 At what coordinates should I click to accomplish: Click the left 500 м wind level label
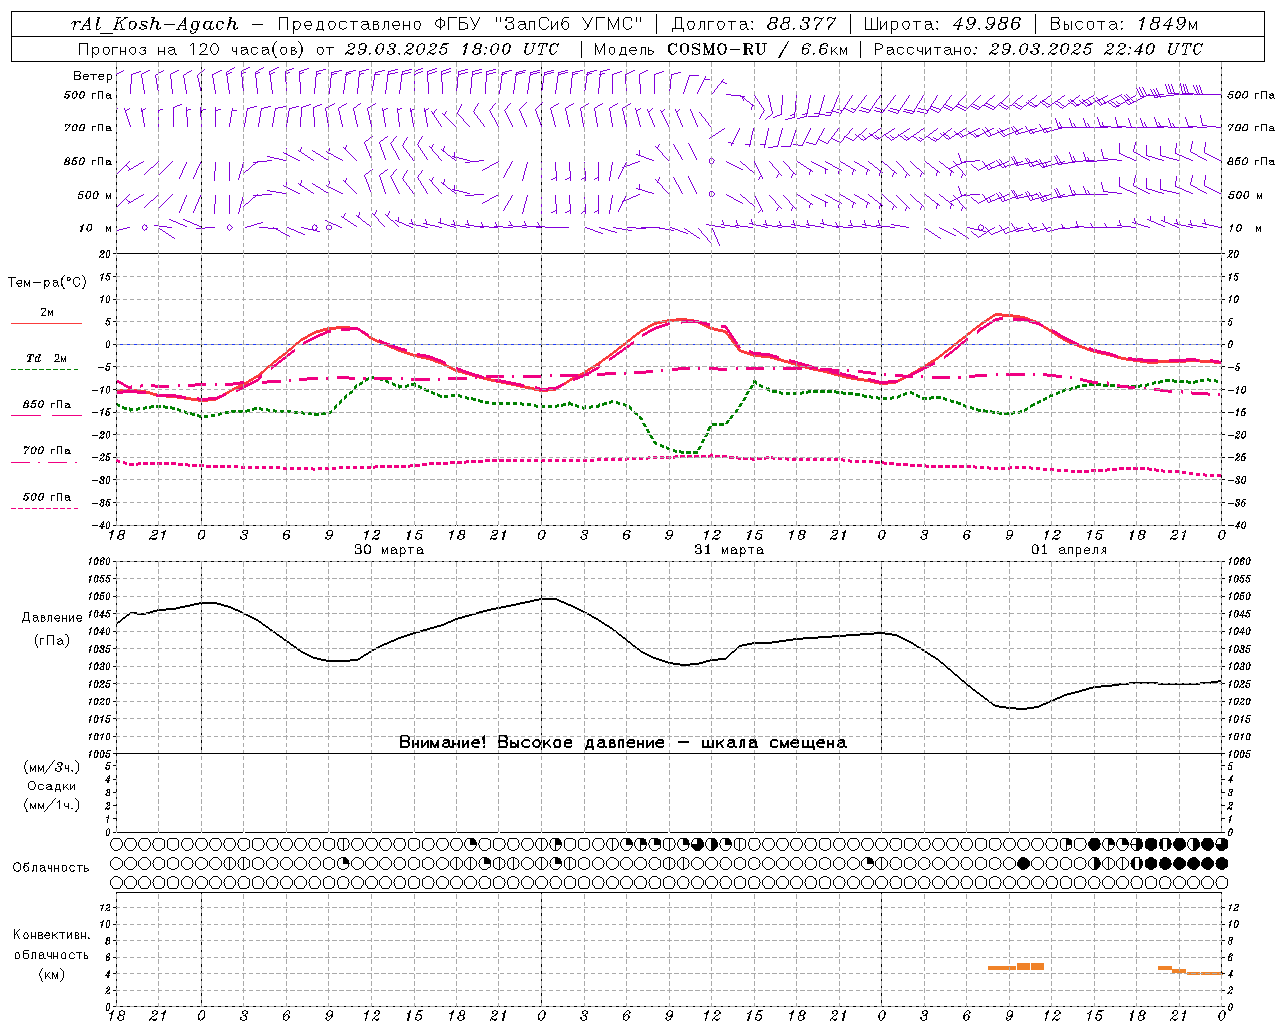point(95,195)
